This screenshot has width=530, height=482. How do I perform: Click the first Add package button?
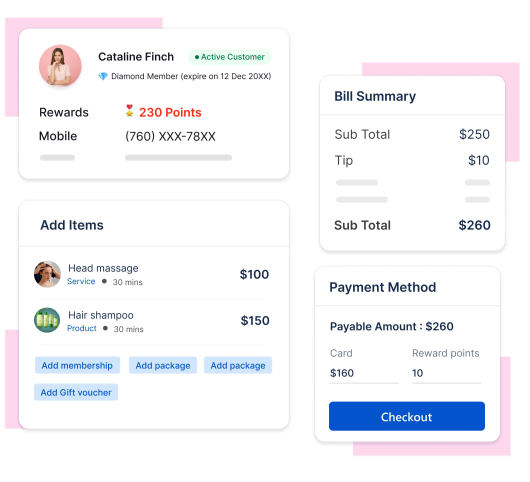pos(163,365)
